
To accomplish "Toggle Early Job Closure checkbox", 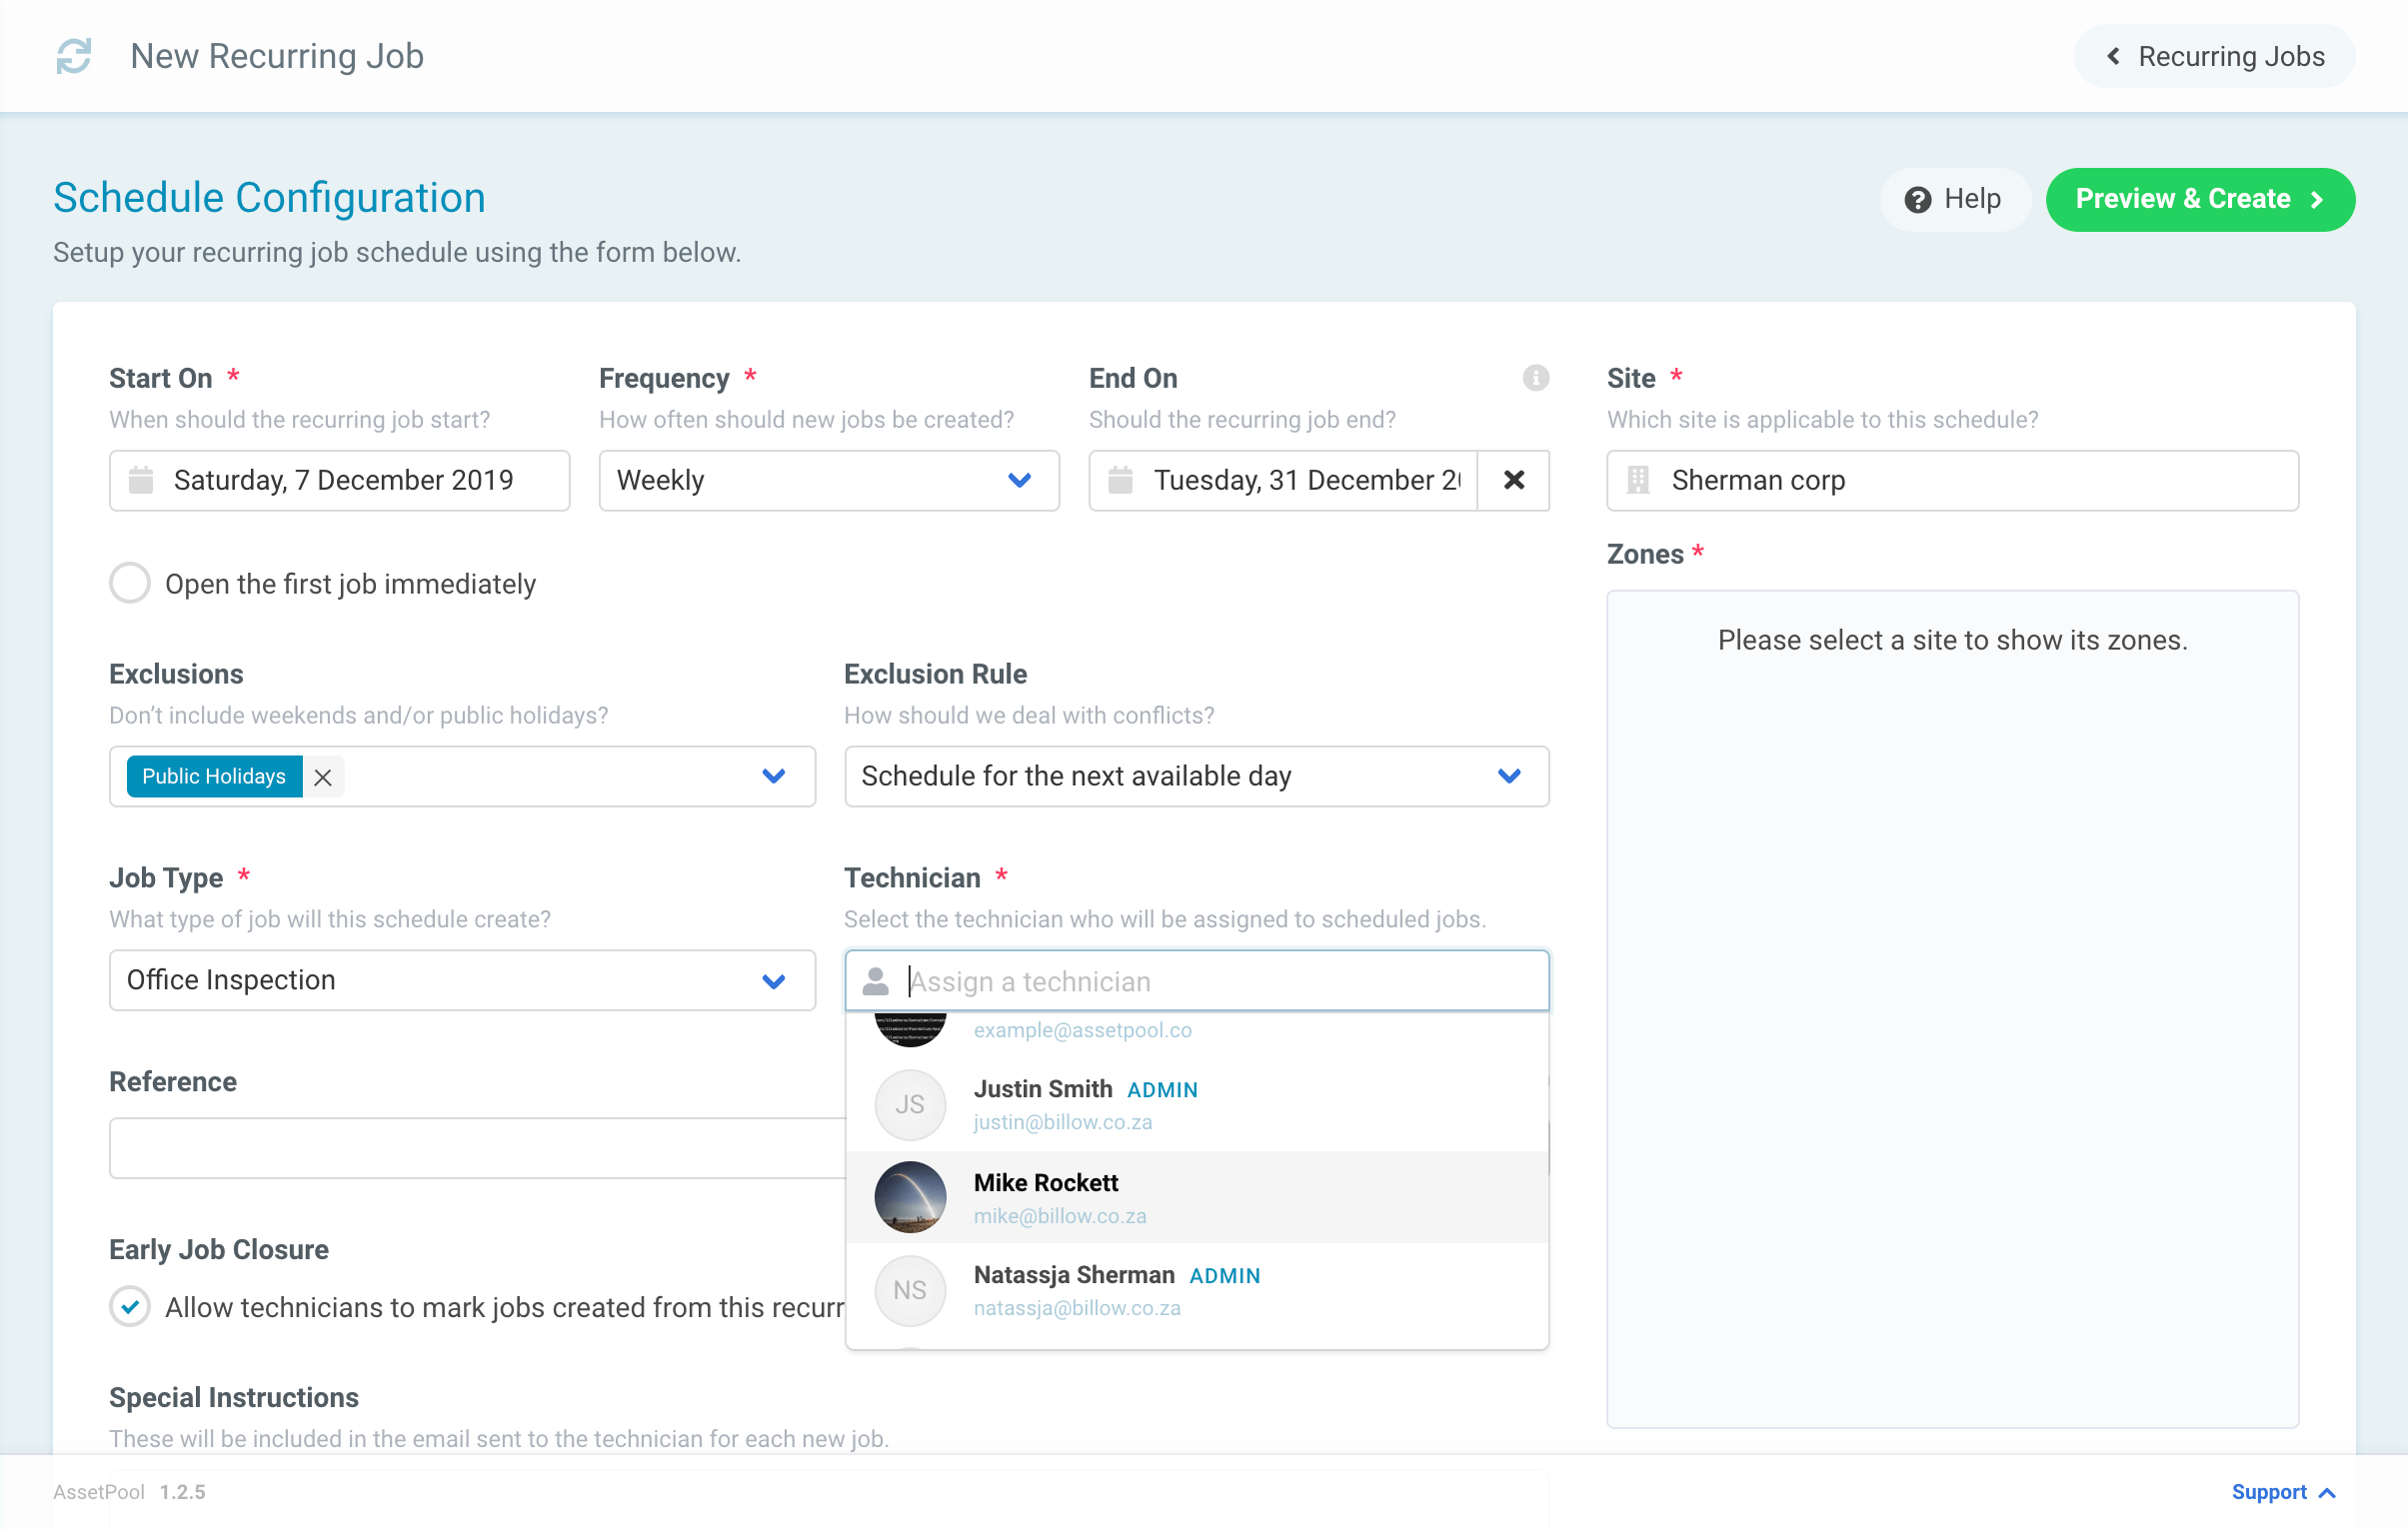I will pyautogui.click(x=130, y=1307).
